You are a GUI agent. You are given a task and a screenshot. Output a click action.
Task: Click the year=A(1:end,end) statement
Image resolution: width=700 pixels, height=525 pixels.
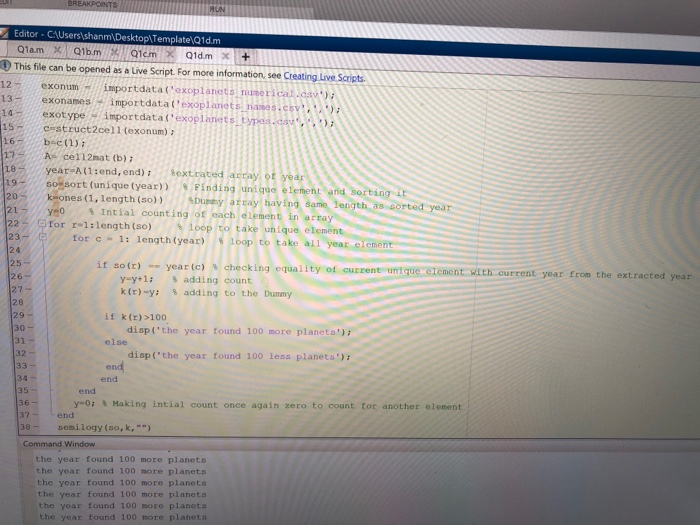pyautogui.click(x=98, y=171)
